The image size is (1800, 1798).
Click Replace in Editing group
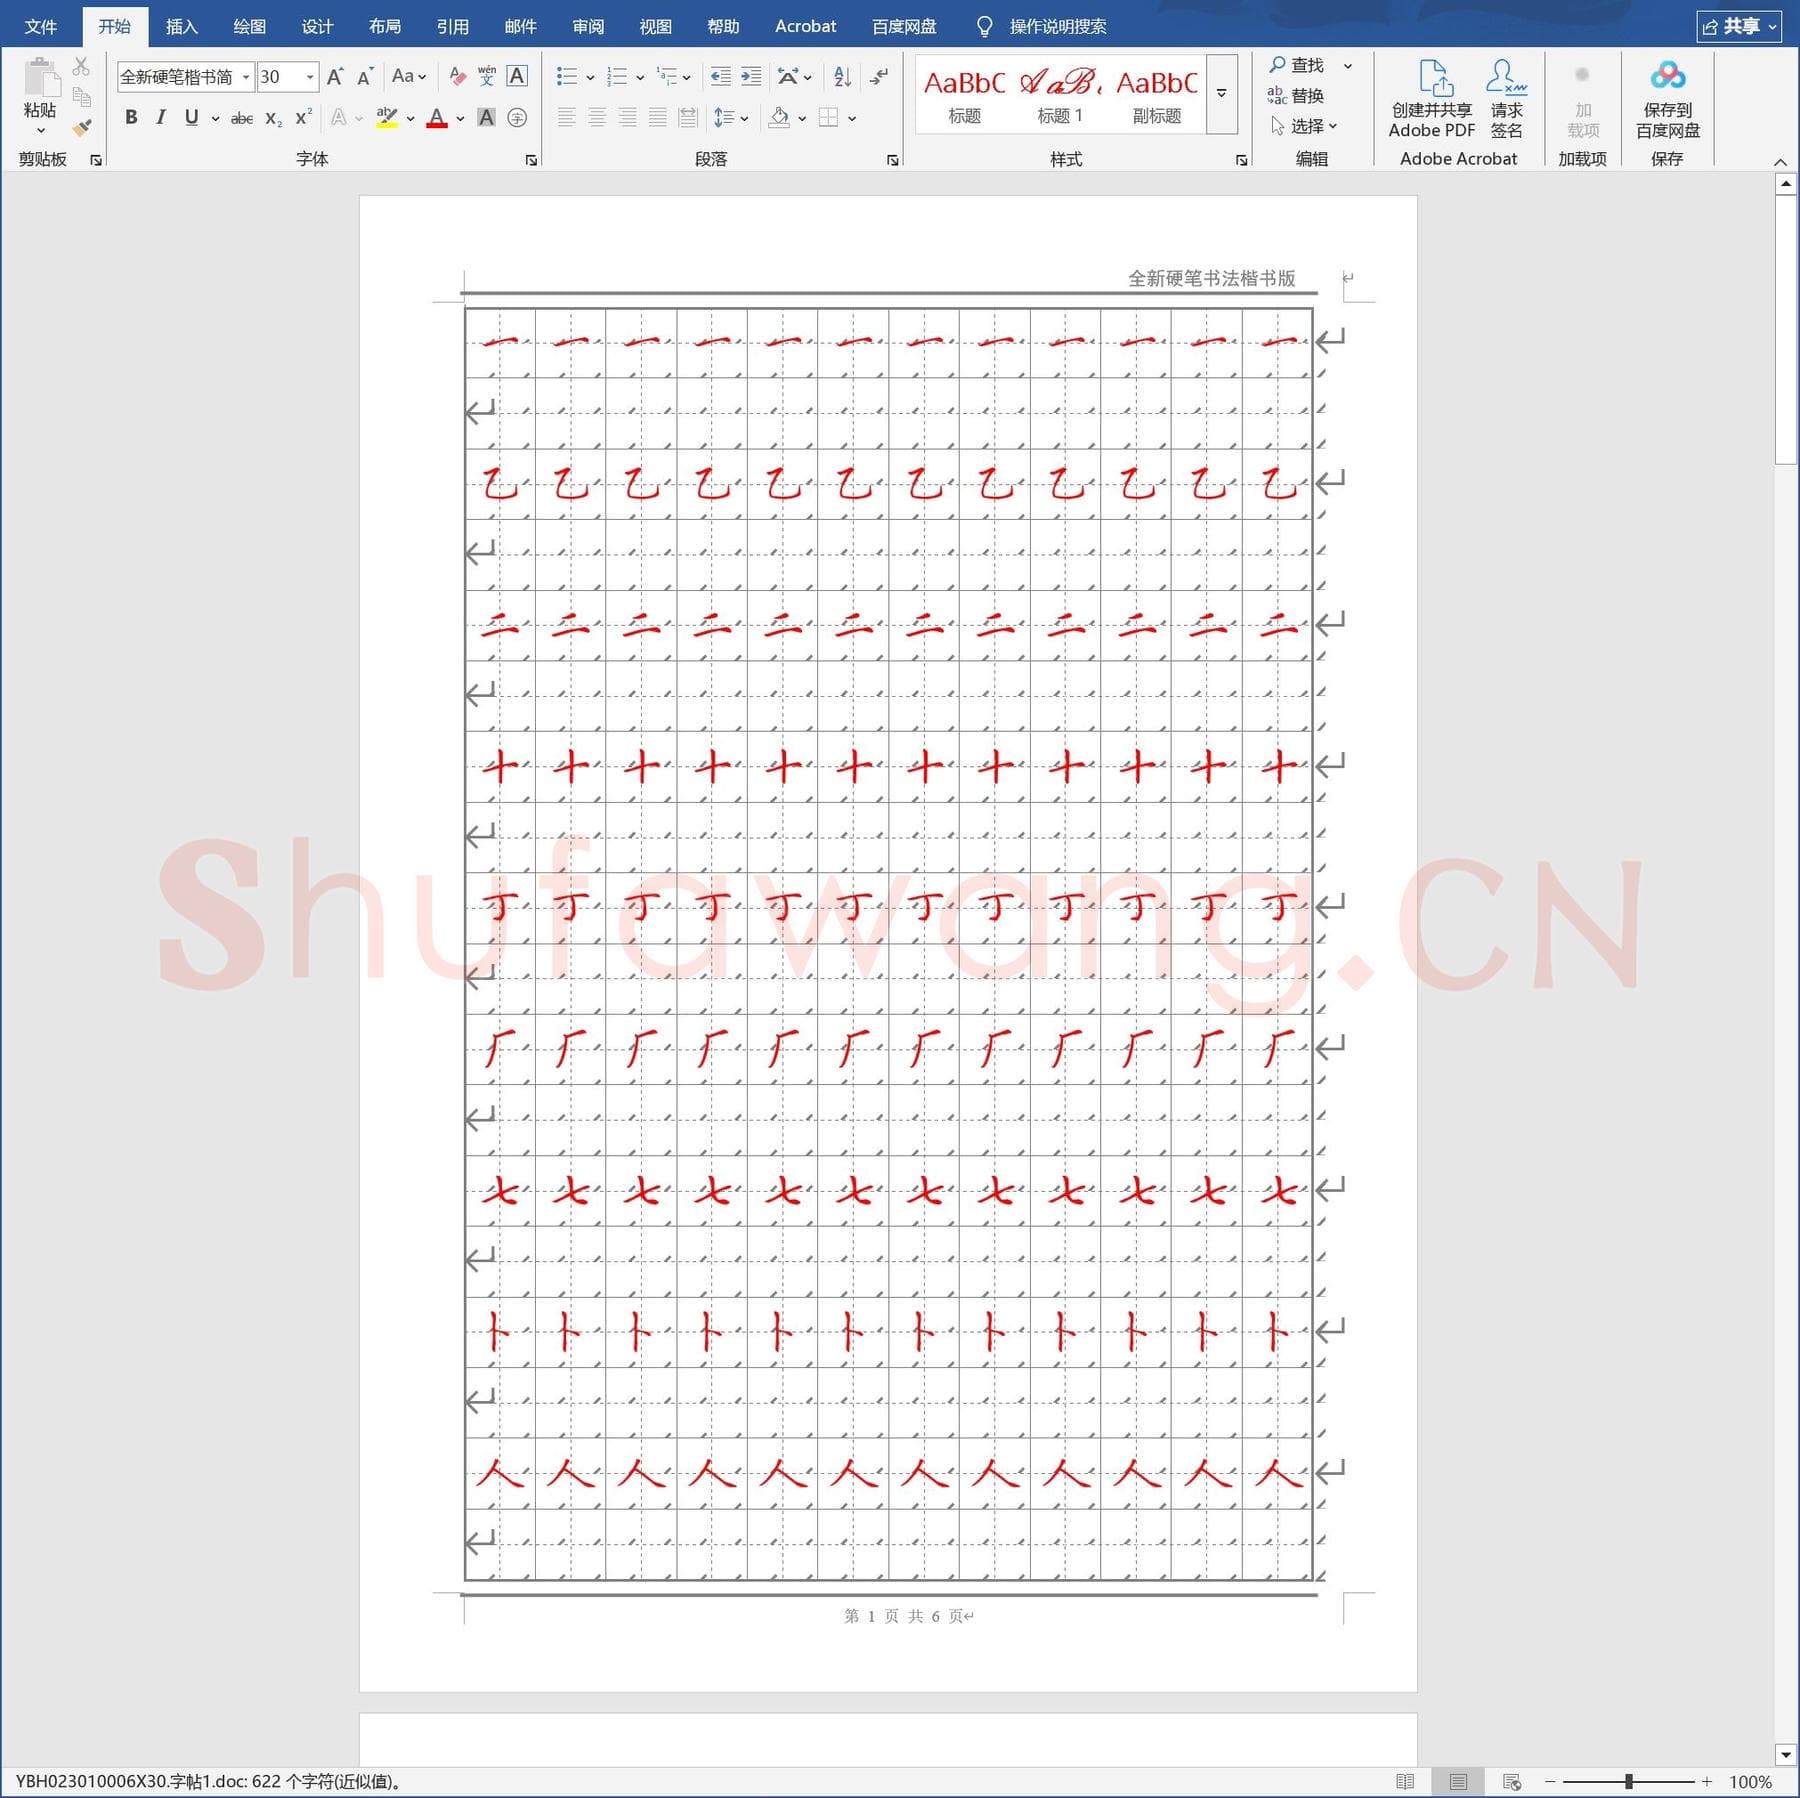[1296, 96]
